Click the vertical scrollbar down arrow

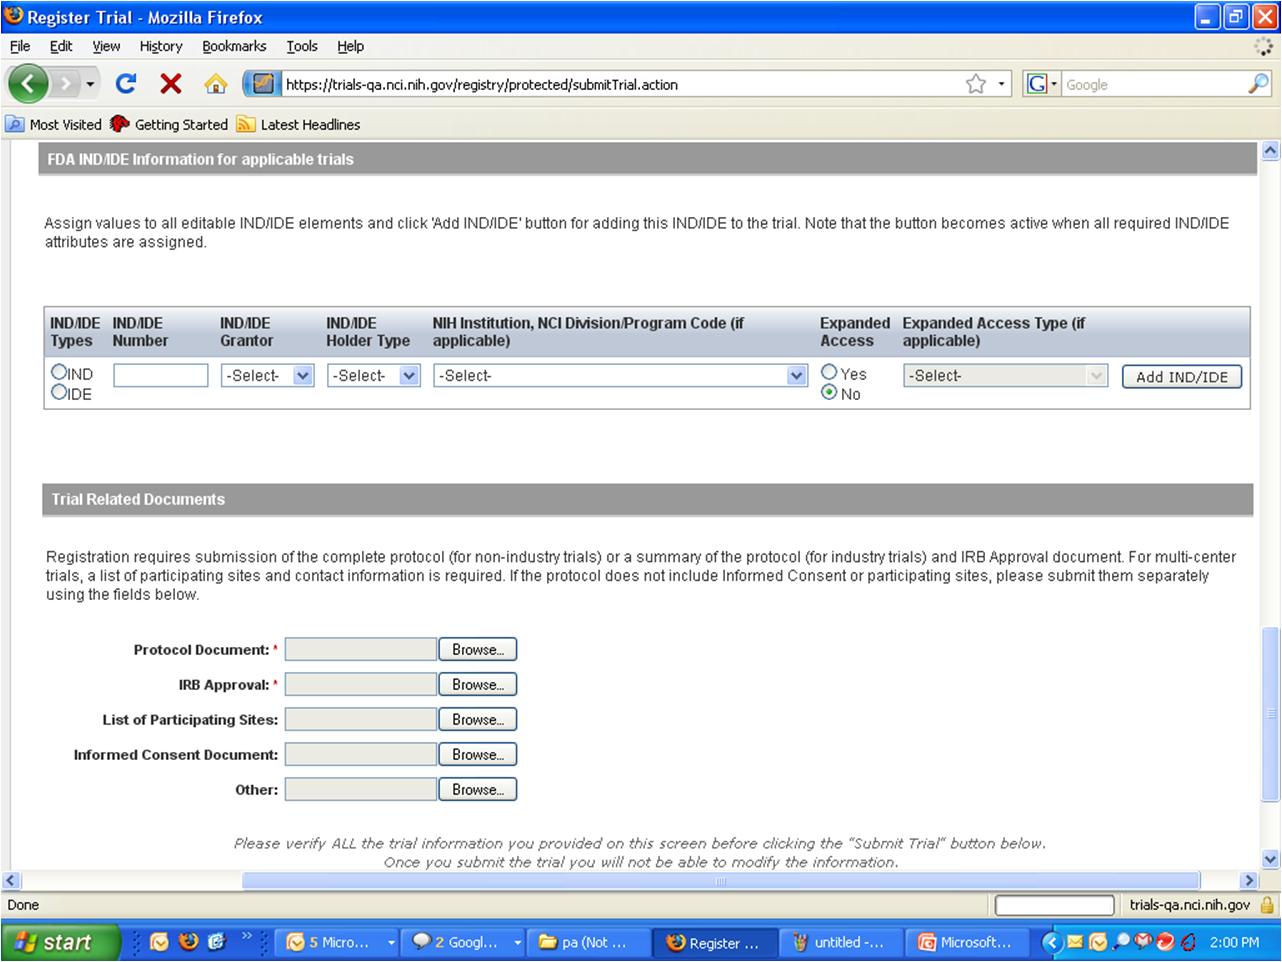pos(1271,859)
